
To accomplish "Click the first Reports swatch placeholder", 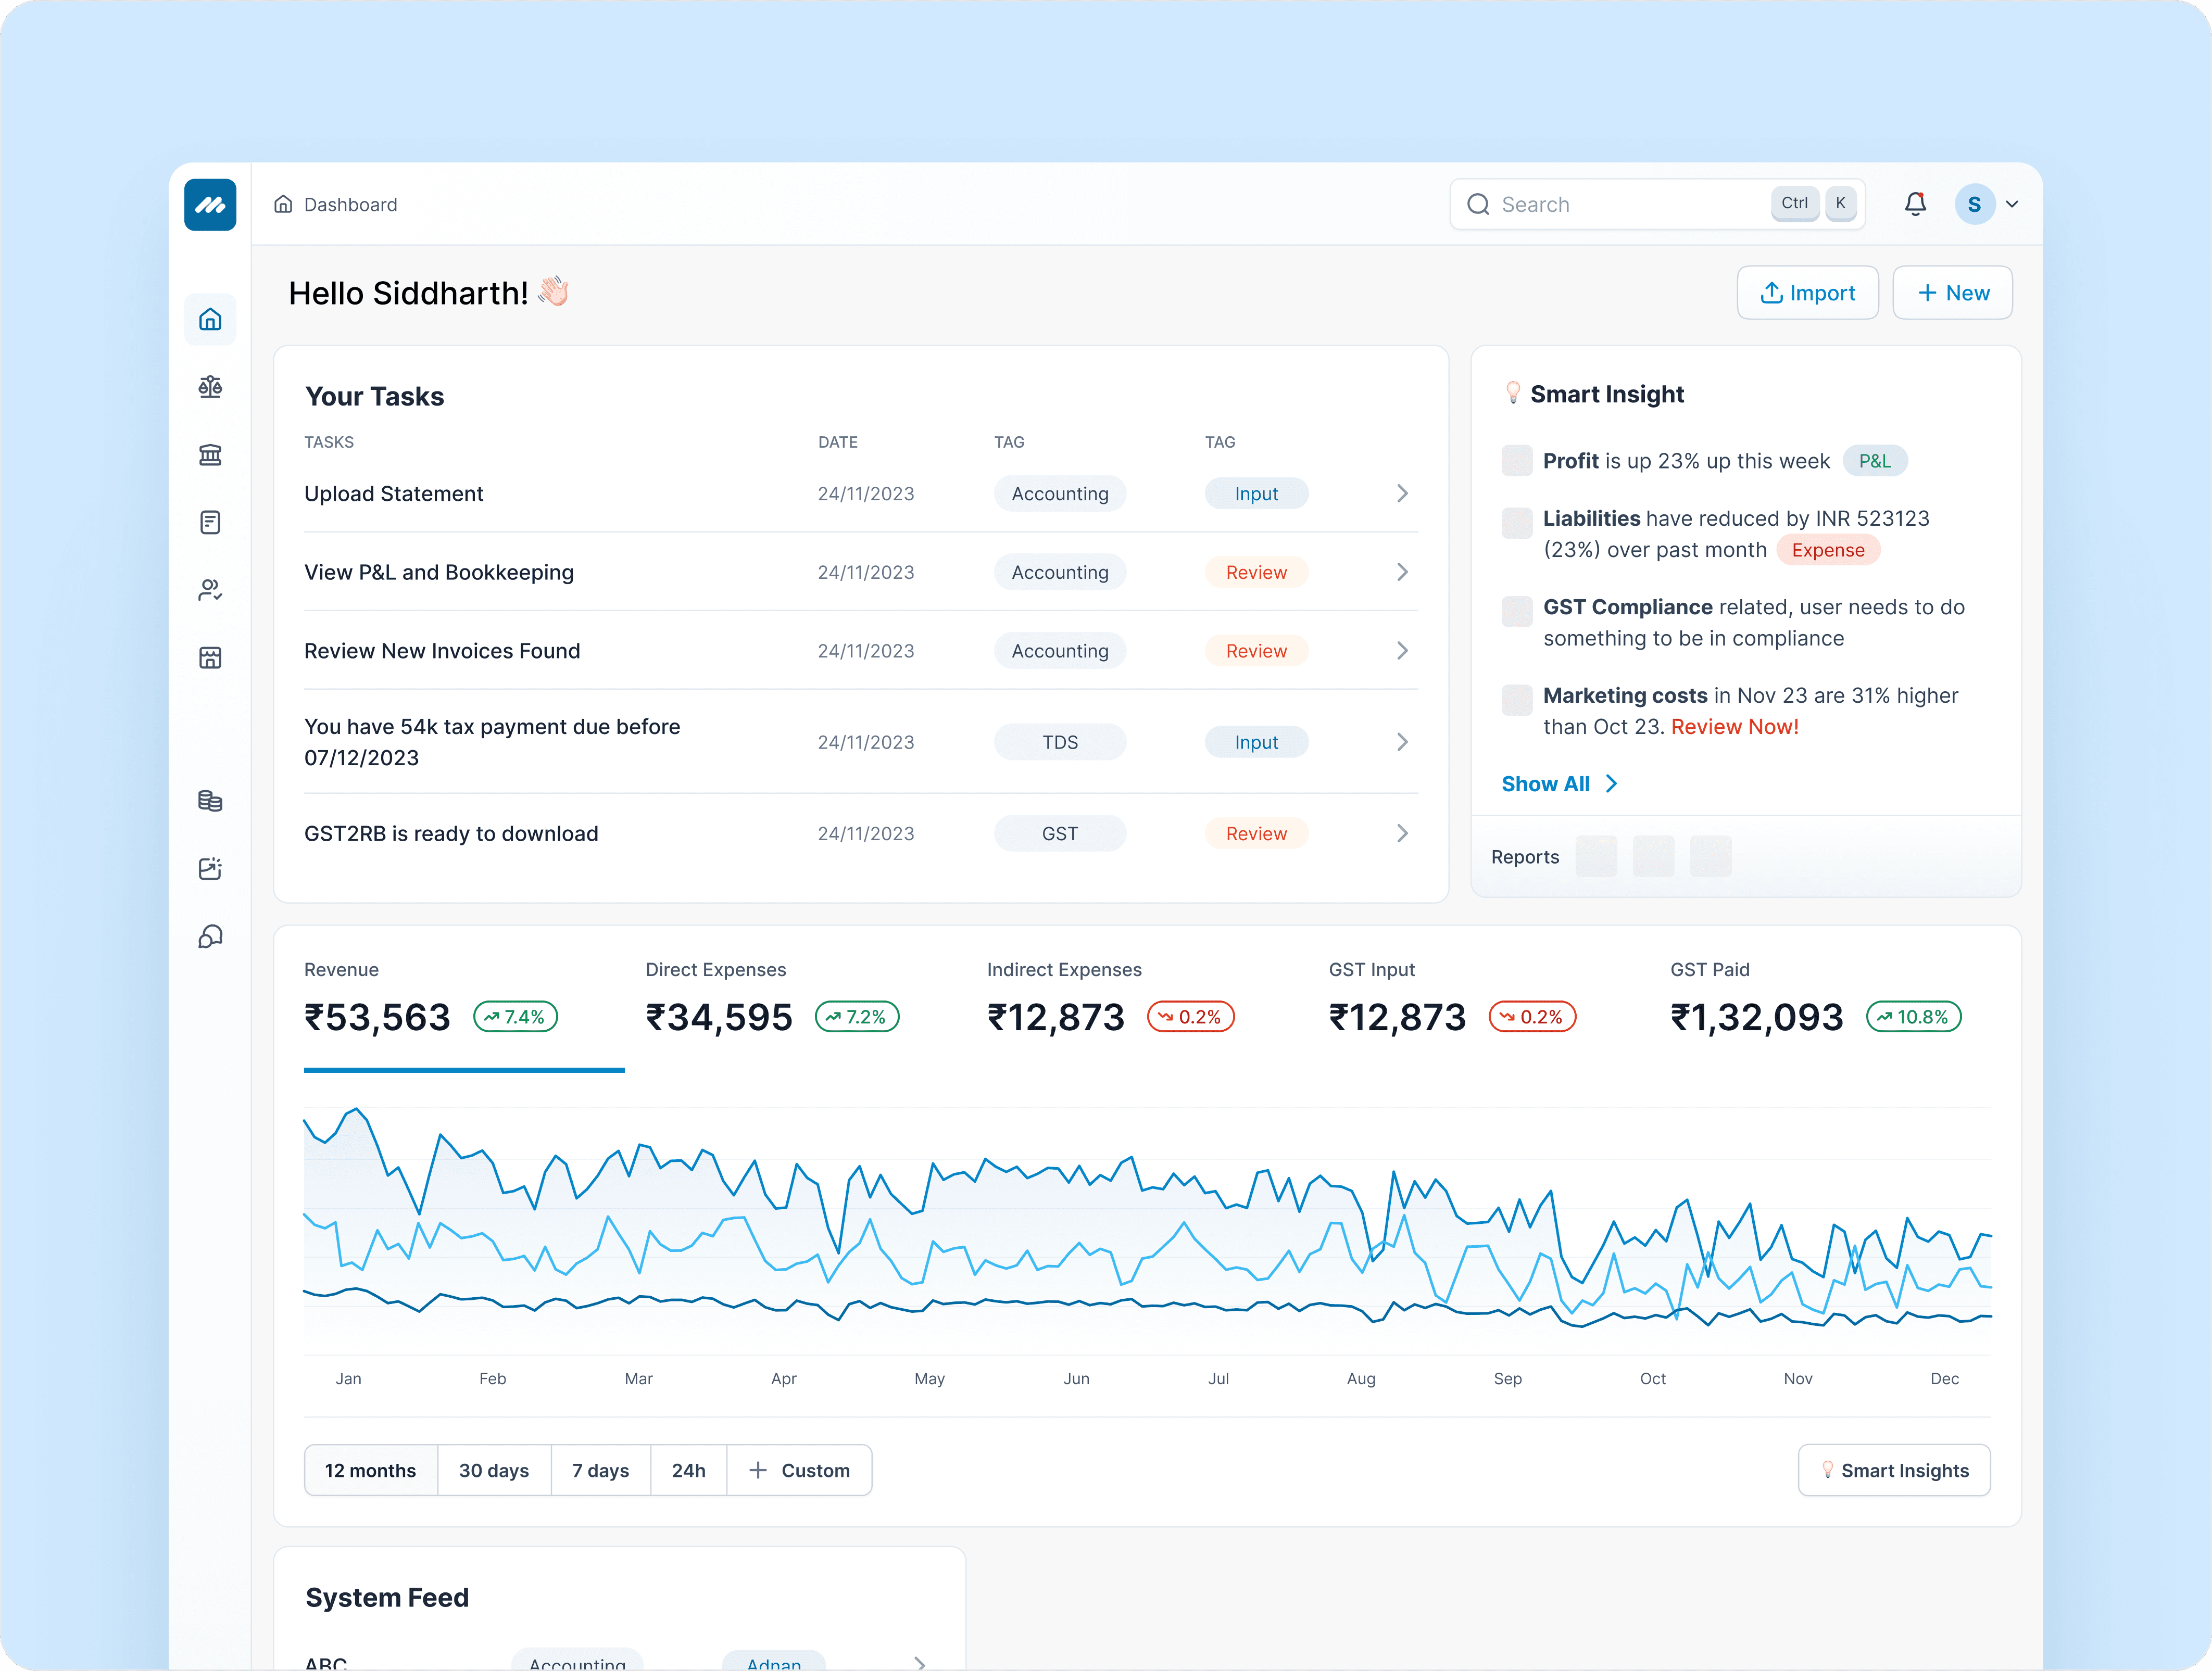I will [x=1596, y=857].
